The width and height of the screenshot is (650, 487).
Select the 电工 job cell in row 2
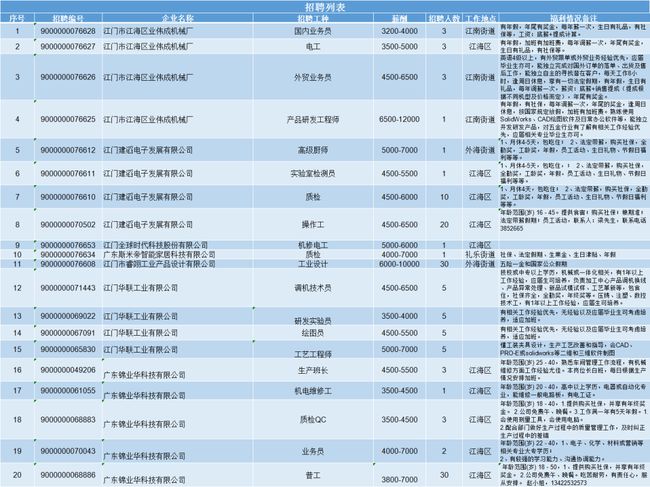pos(313,46)
